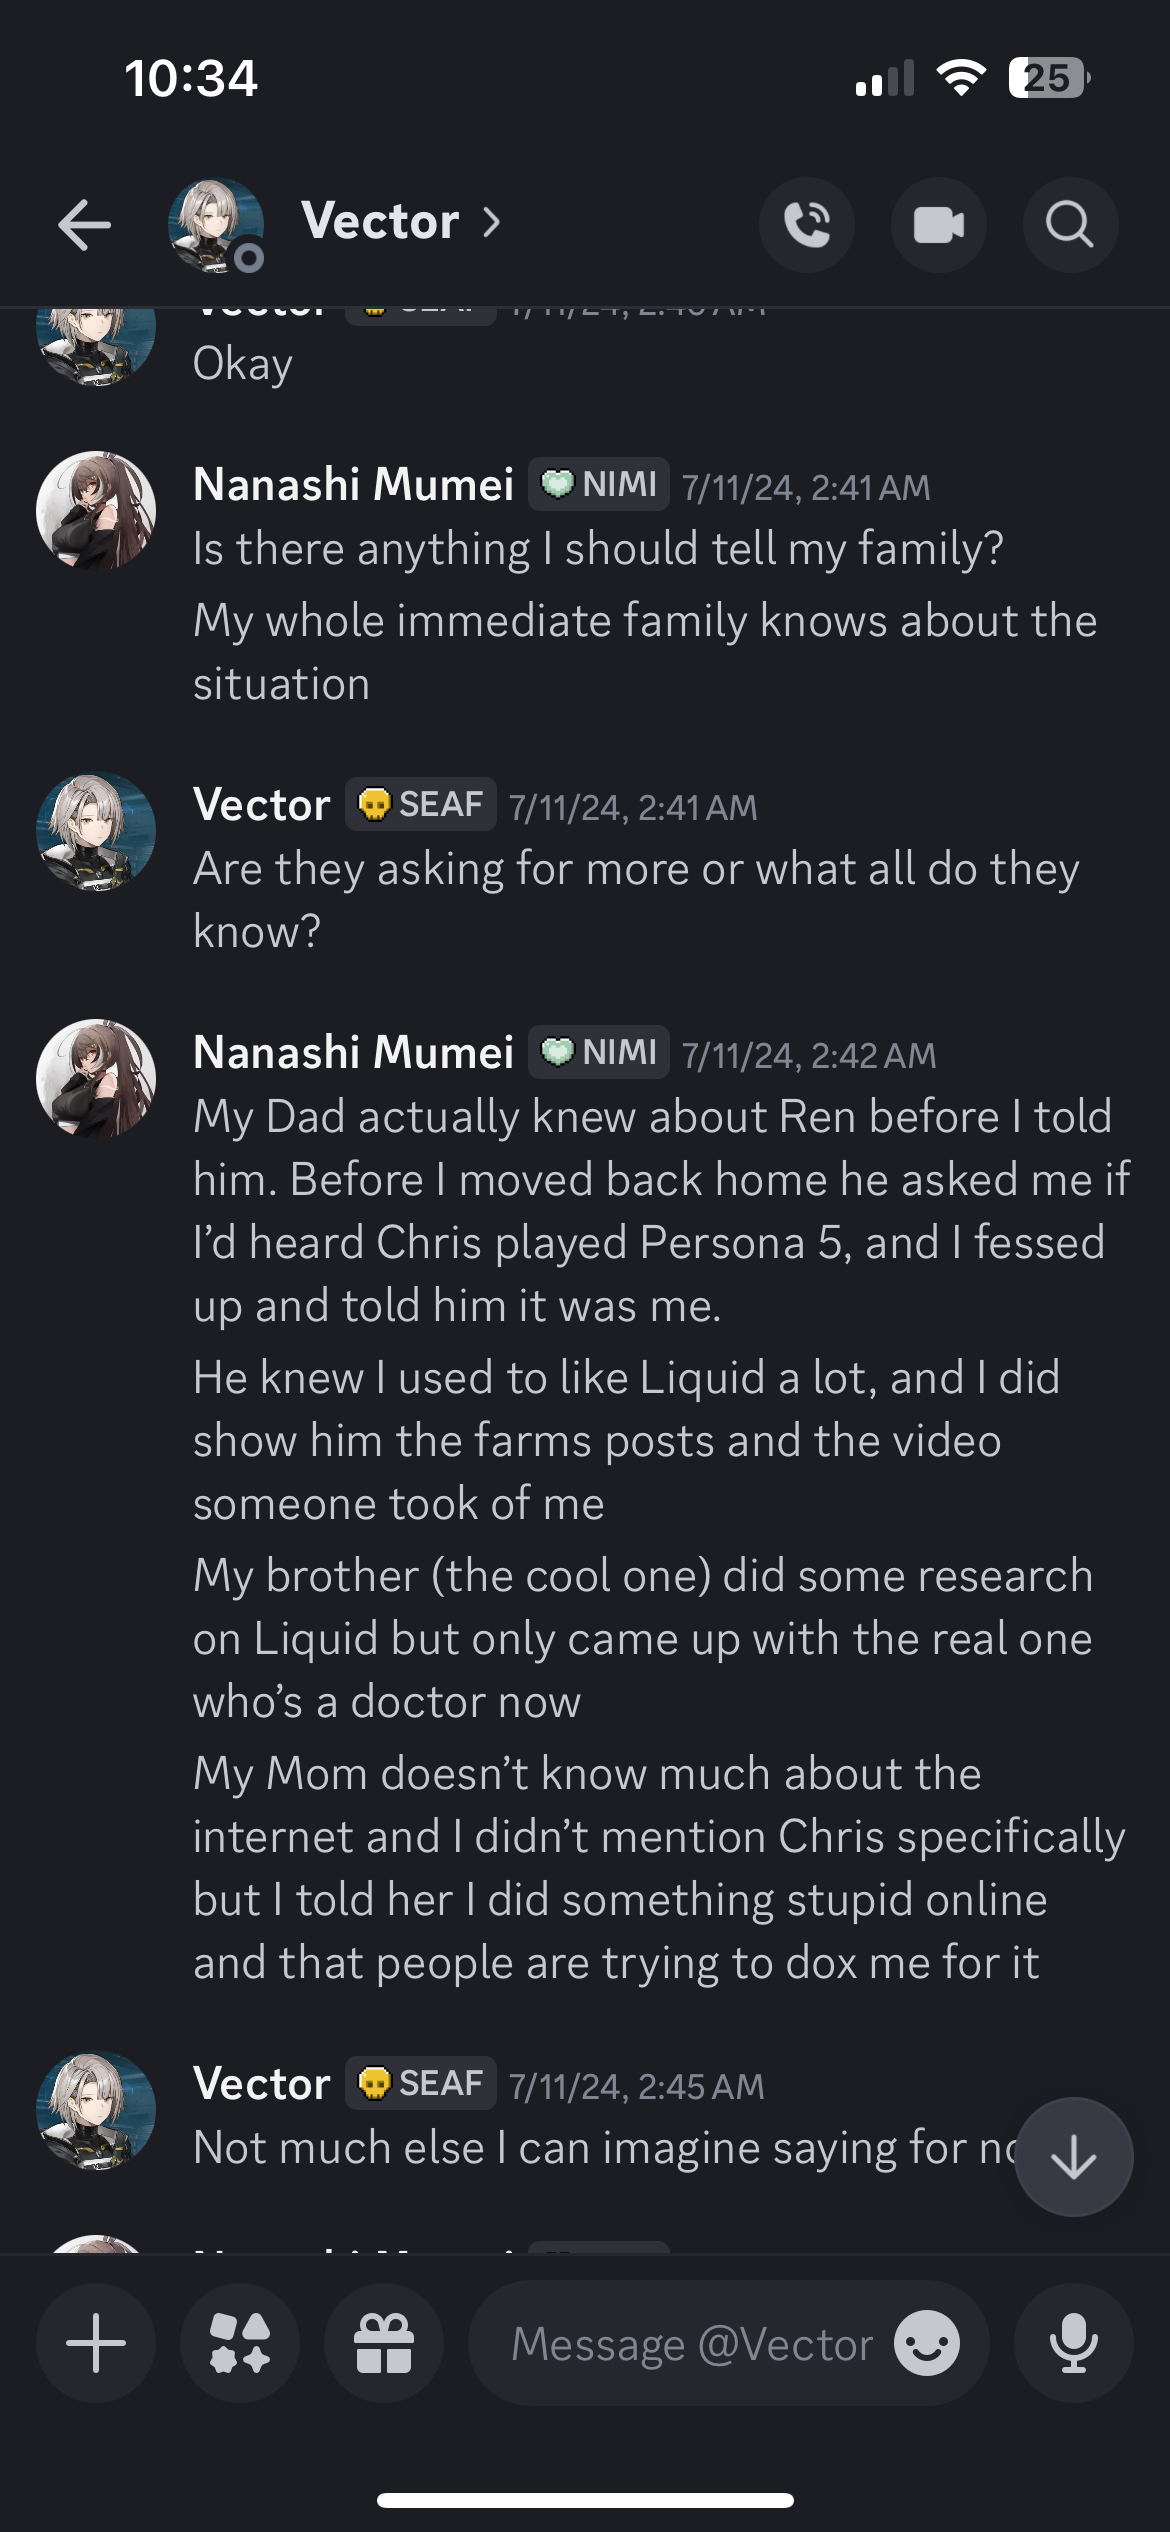
Task: Open Nanashi Mumei avatar at 2:42 AM
Action: pyautogui.click(x=96, y=1079)
